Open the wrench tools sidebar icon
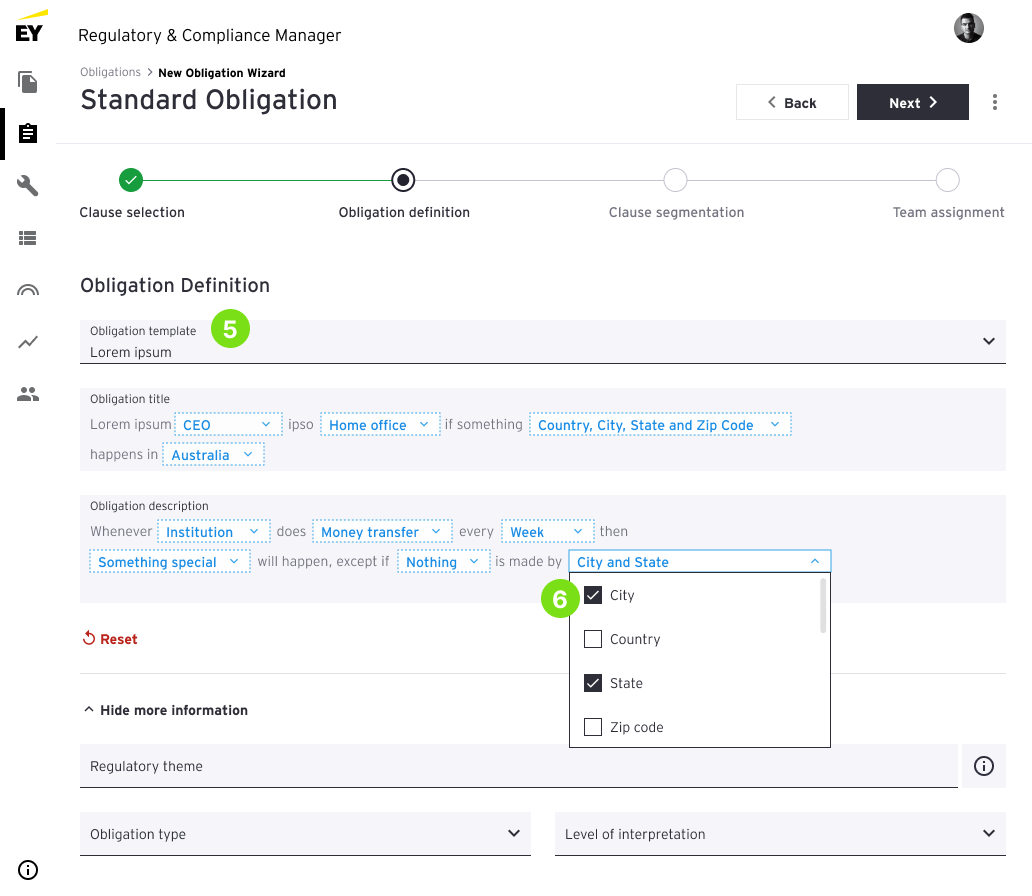Viewport: 1032px width, 896px height. [28, 186]
